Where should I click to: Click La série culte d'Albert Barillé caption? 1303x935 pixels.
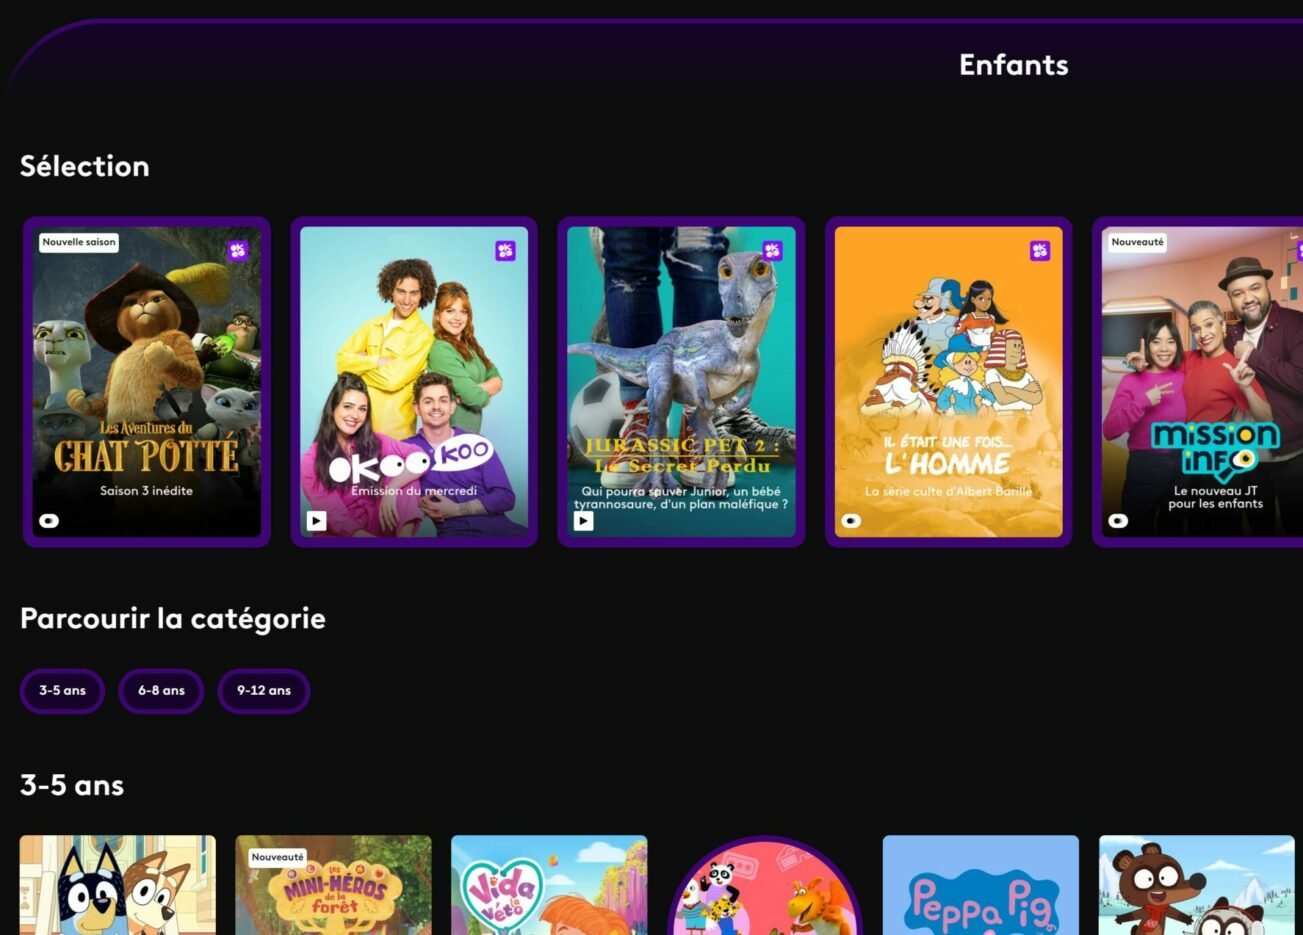pyautogui.click(x=948, y=491)
